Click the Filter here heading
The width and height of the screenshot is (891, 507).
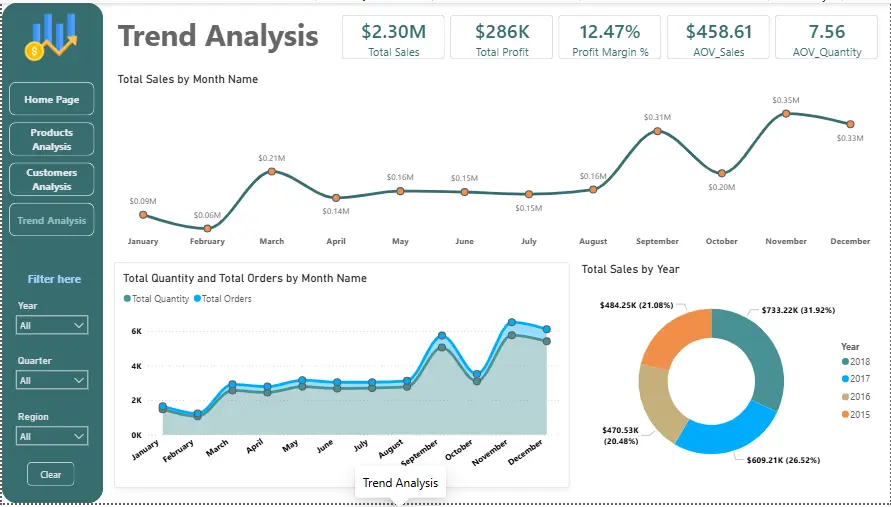tap(55, 279)
